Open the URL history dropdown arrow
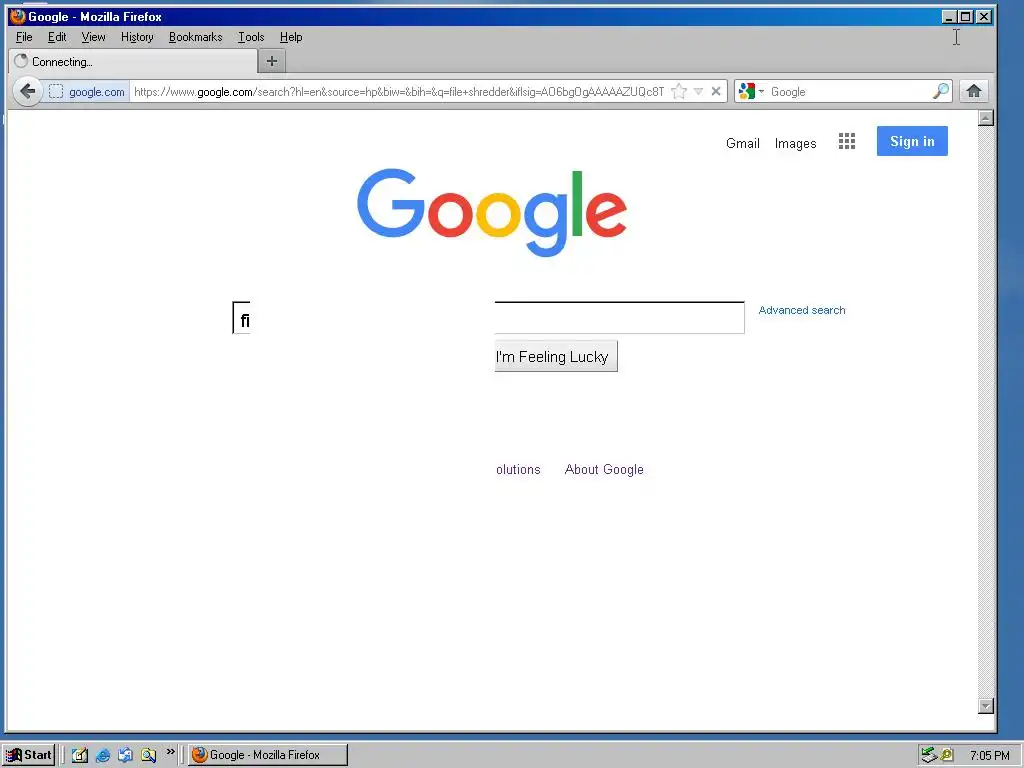Screen dimensions: 1024x768 pyautogui.click(x=698, y=91)
